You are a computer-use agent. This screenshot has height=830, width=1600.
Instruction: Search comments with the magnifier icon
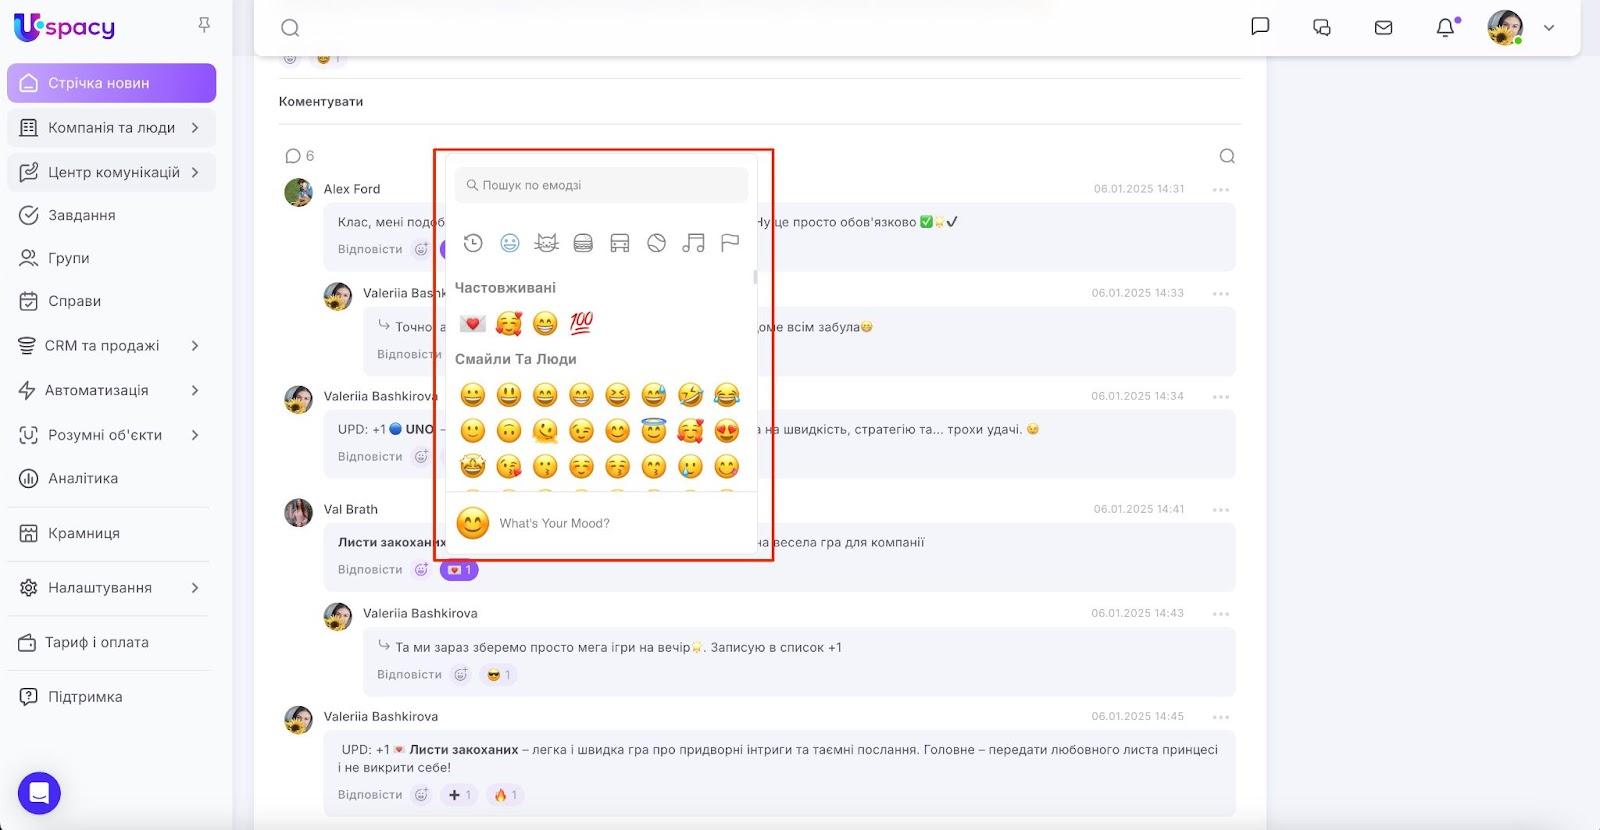tap(1227, 156)
